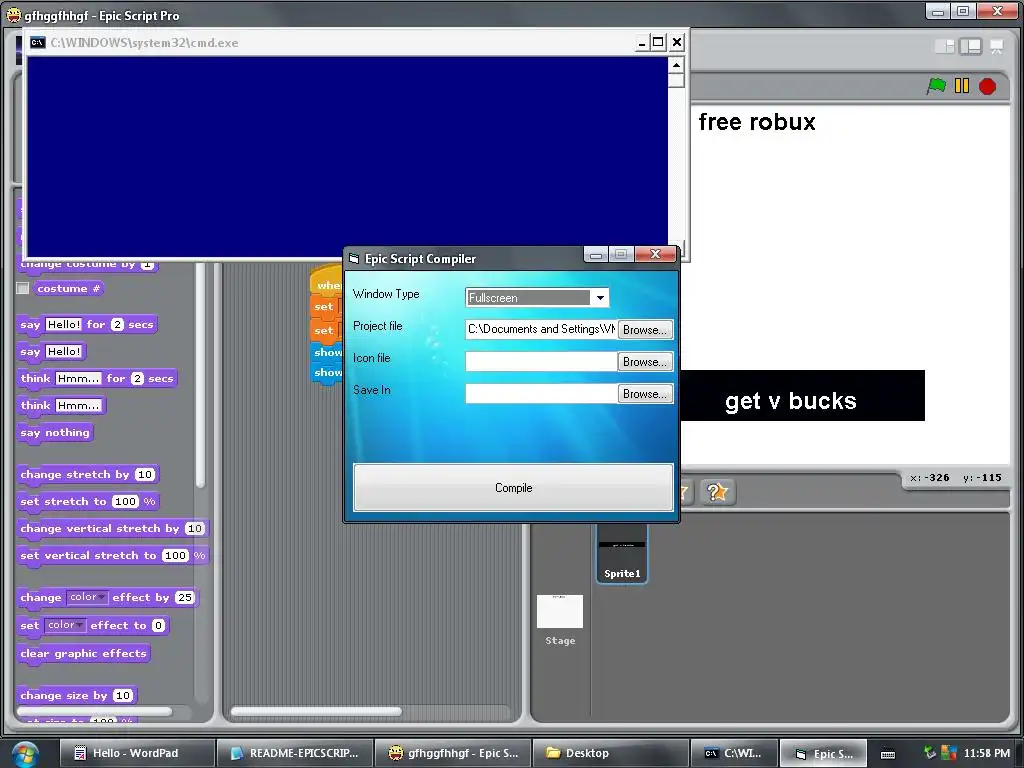Get surprise sprite with question-star icon
Image resolution: width=1024 pixels, height=768 pixels.
tap(717, 492)
